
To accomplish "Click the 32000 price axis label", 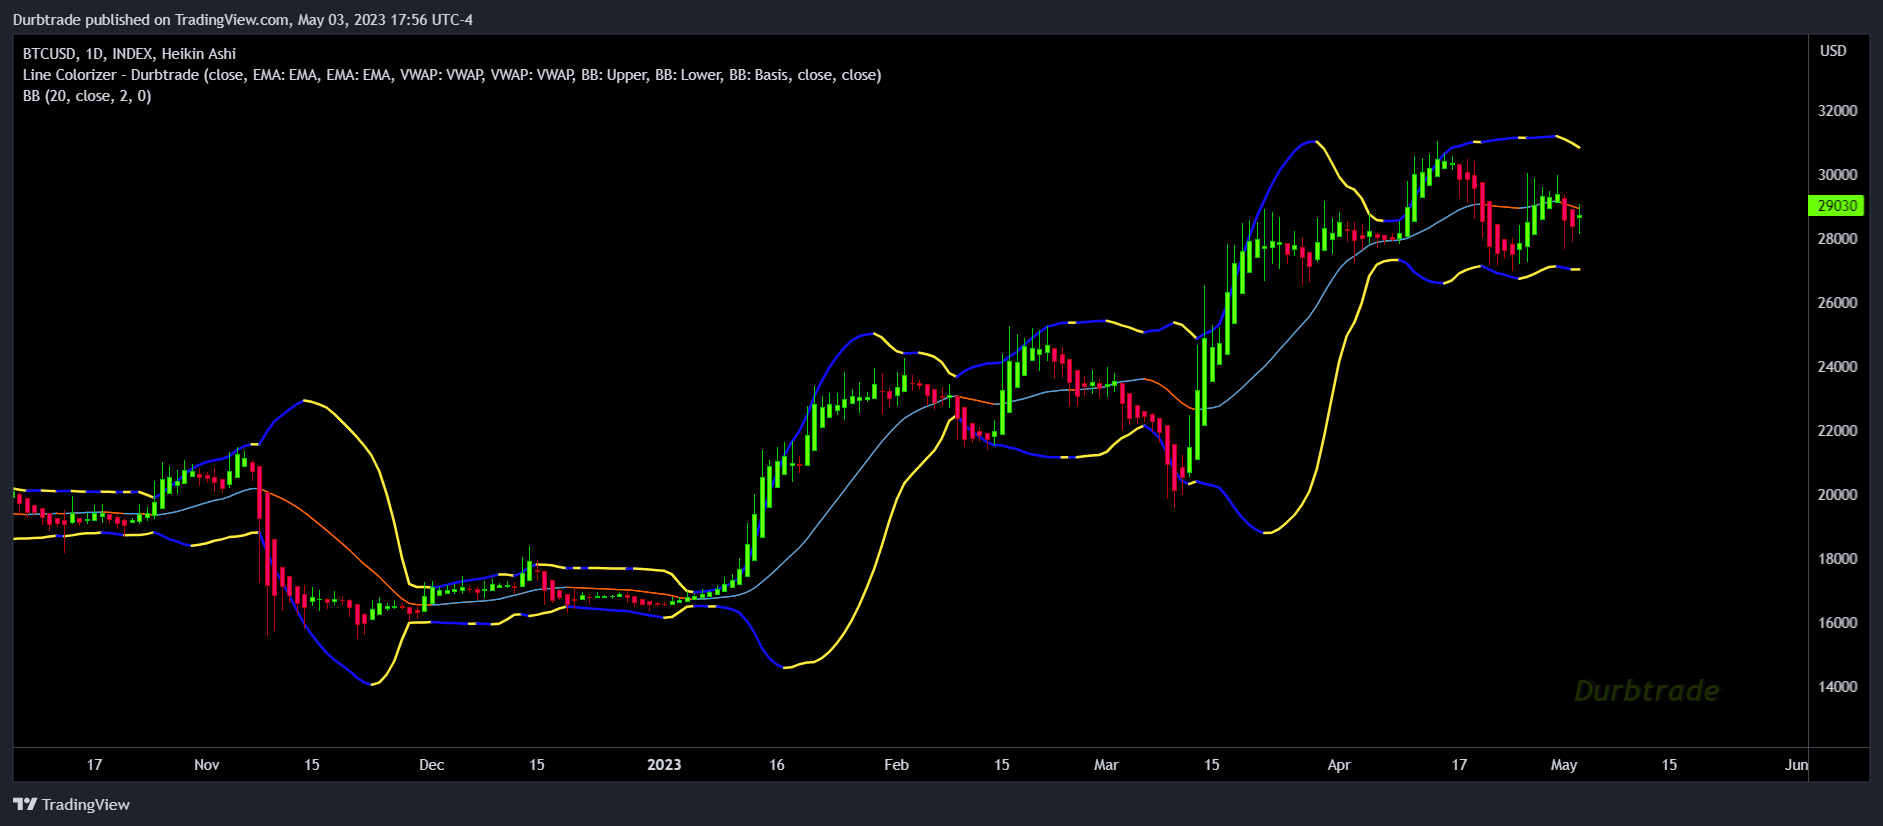I will point(1837,111).
